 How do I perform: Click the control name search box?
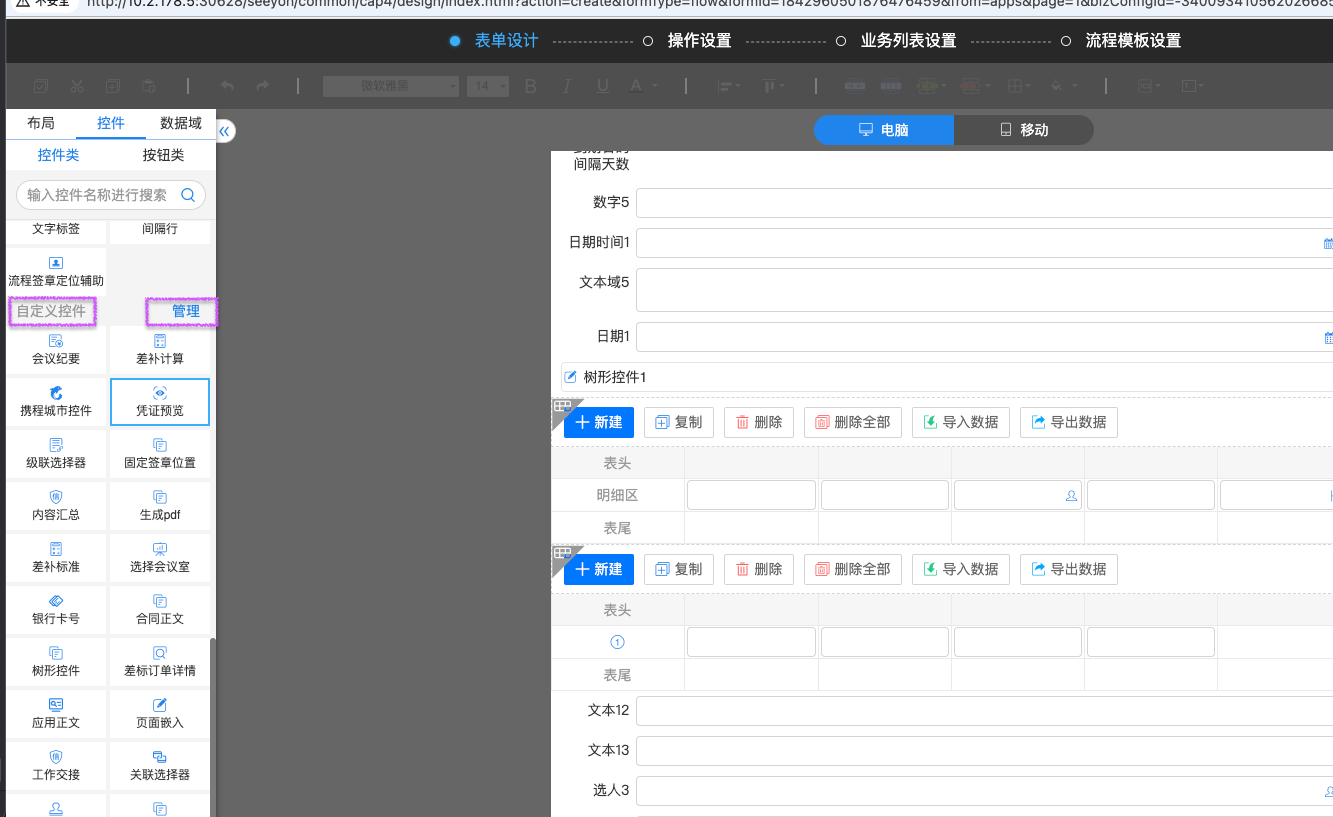[98, 195]
